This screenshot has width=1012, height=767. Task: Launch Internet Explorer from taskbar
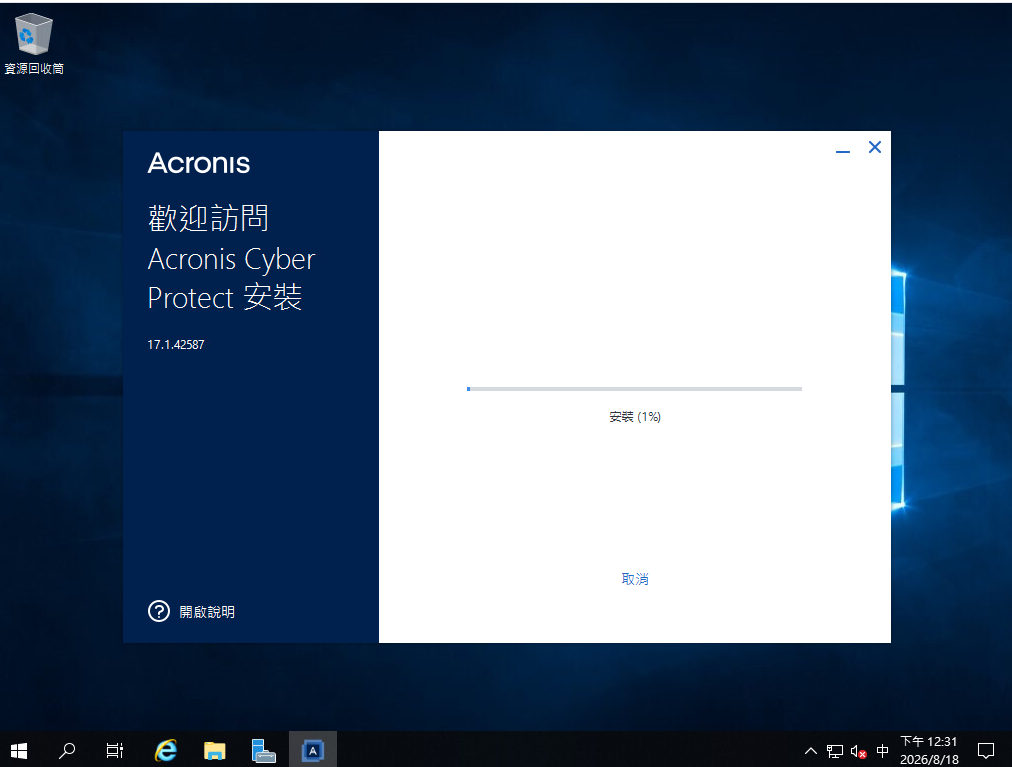click(166, 750)
